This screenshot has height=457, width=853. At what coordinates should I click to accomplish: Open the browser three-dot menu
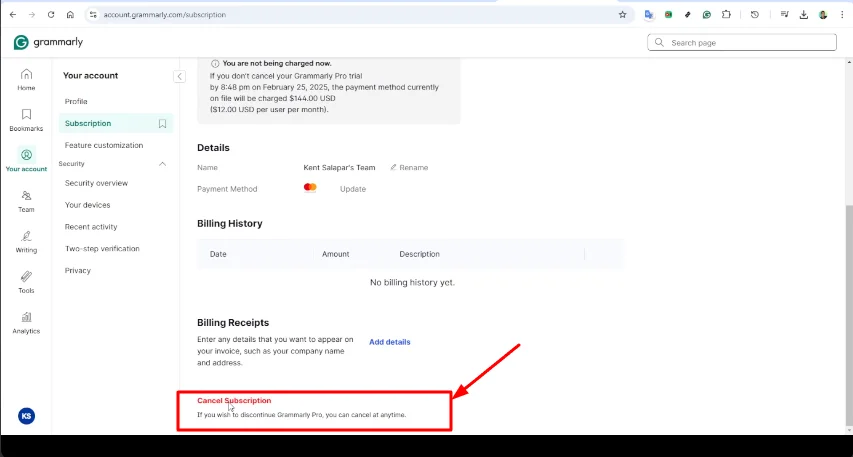[x=842, y=15]
